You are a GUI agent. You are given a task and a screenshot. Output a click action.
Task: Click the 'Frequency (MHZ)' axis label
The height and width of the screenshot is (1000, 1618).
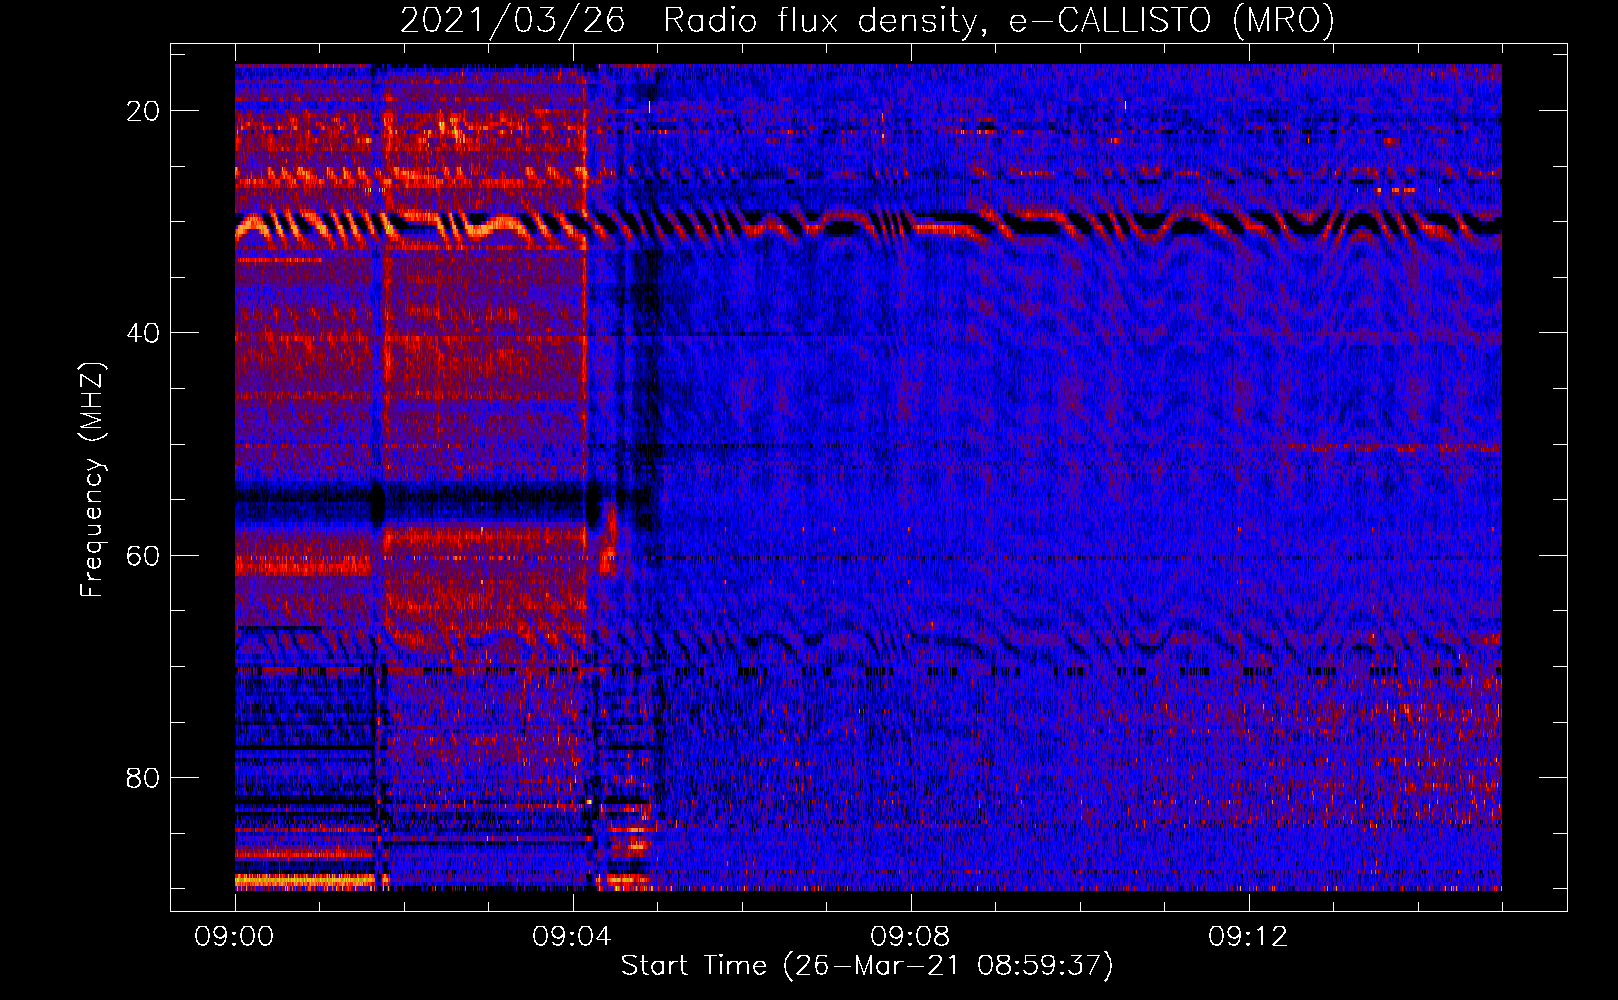[x=92, y=480]
